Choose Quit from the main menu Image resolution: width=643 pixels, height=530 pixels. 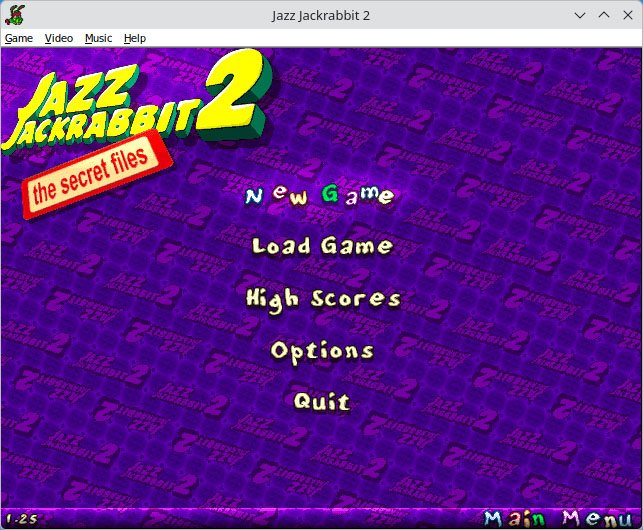click(x=322, y=401)
